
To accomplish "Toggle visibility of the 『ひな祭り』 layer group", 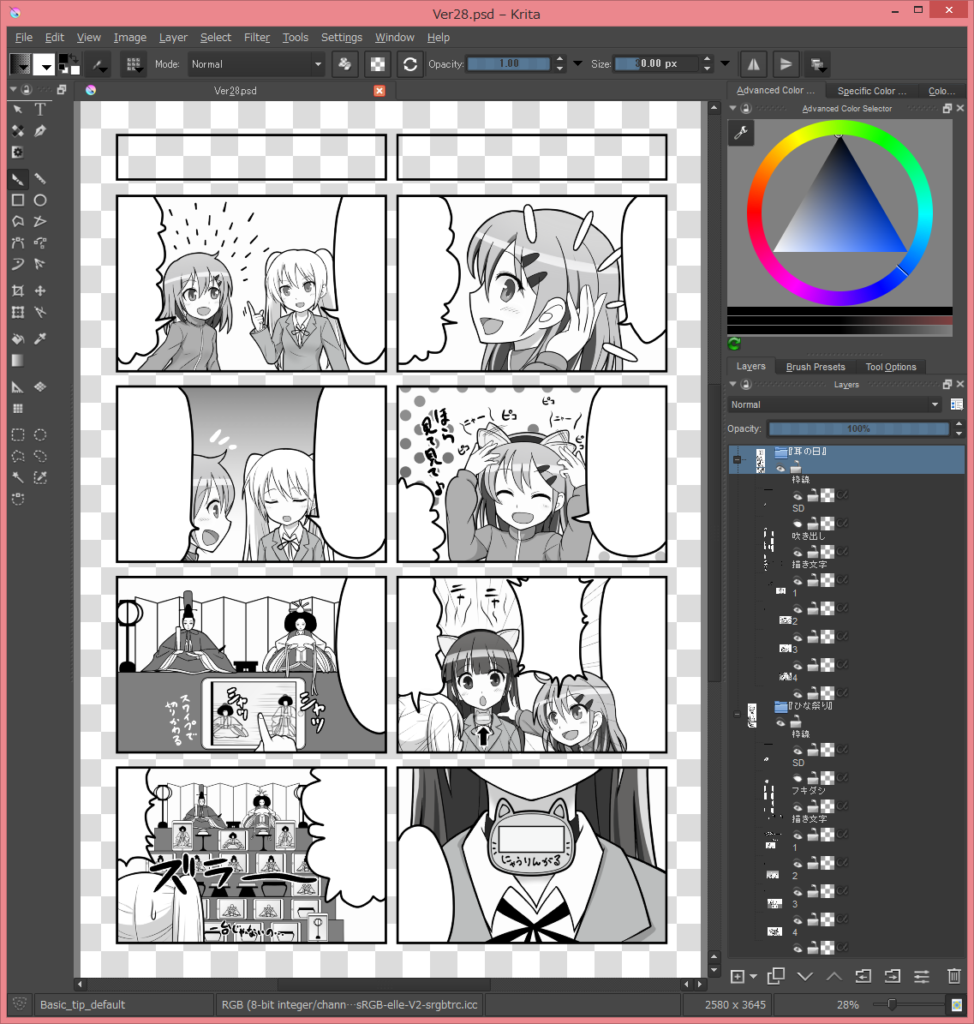I will (781, 722).
